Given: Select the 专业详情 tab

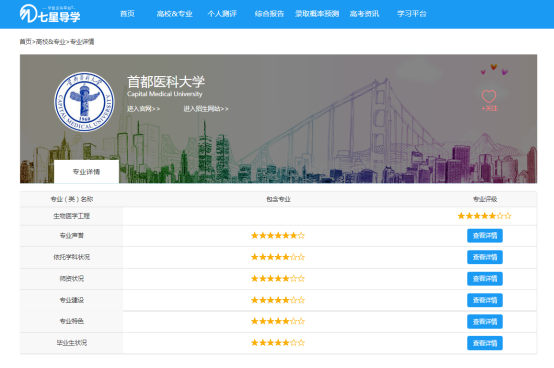Looking at the screenshot, I should (x=86, y=172).
